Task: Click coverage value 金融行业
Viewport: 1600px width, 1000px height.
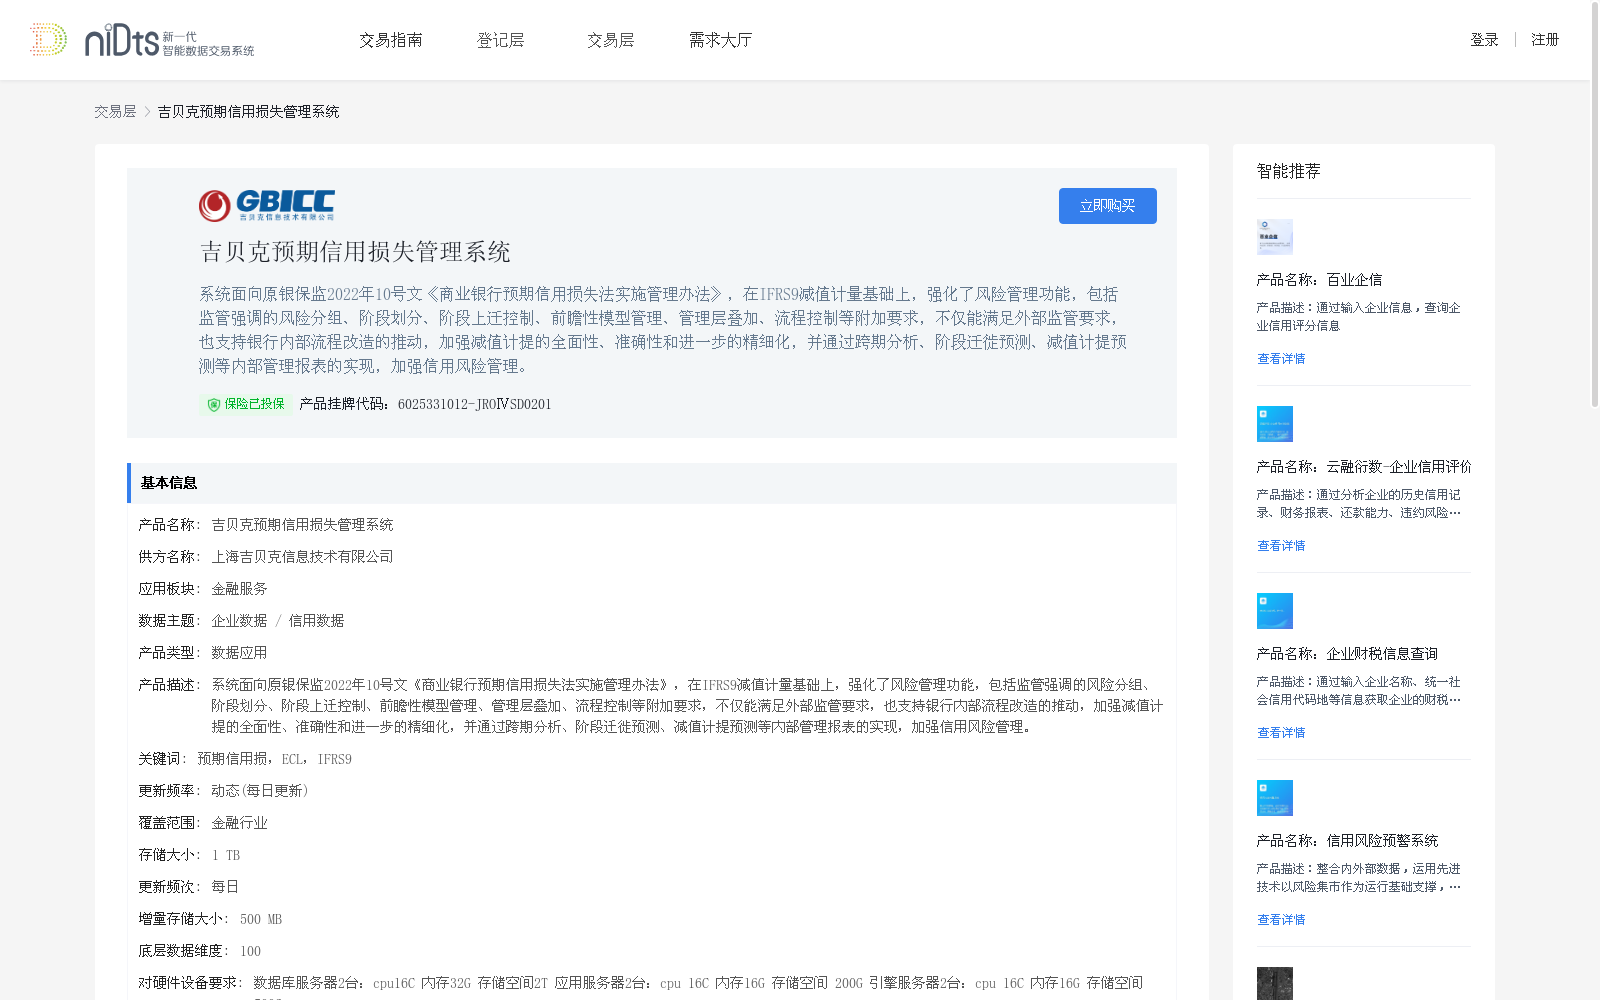Action: (239, 823)
